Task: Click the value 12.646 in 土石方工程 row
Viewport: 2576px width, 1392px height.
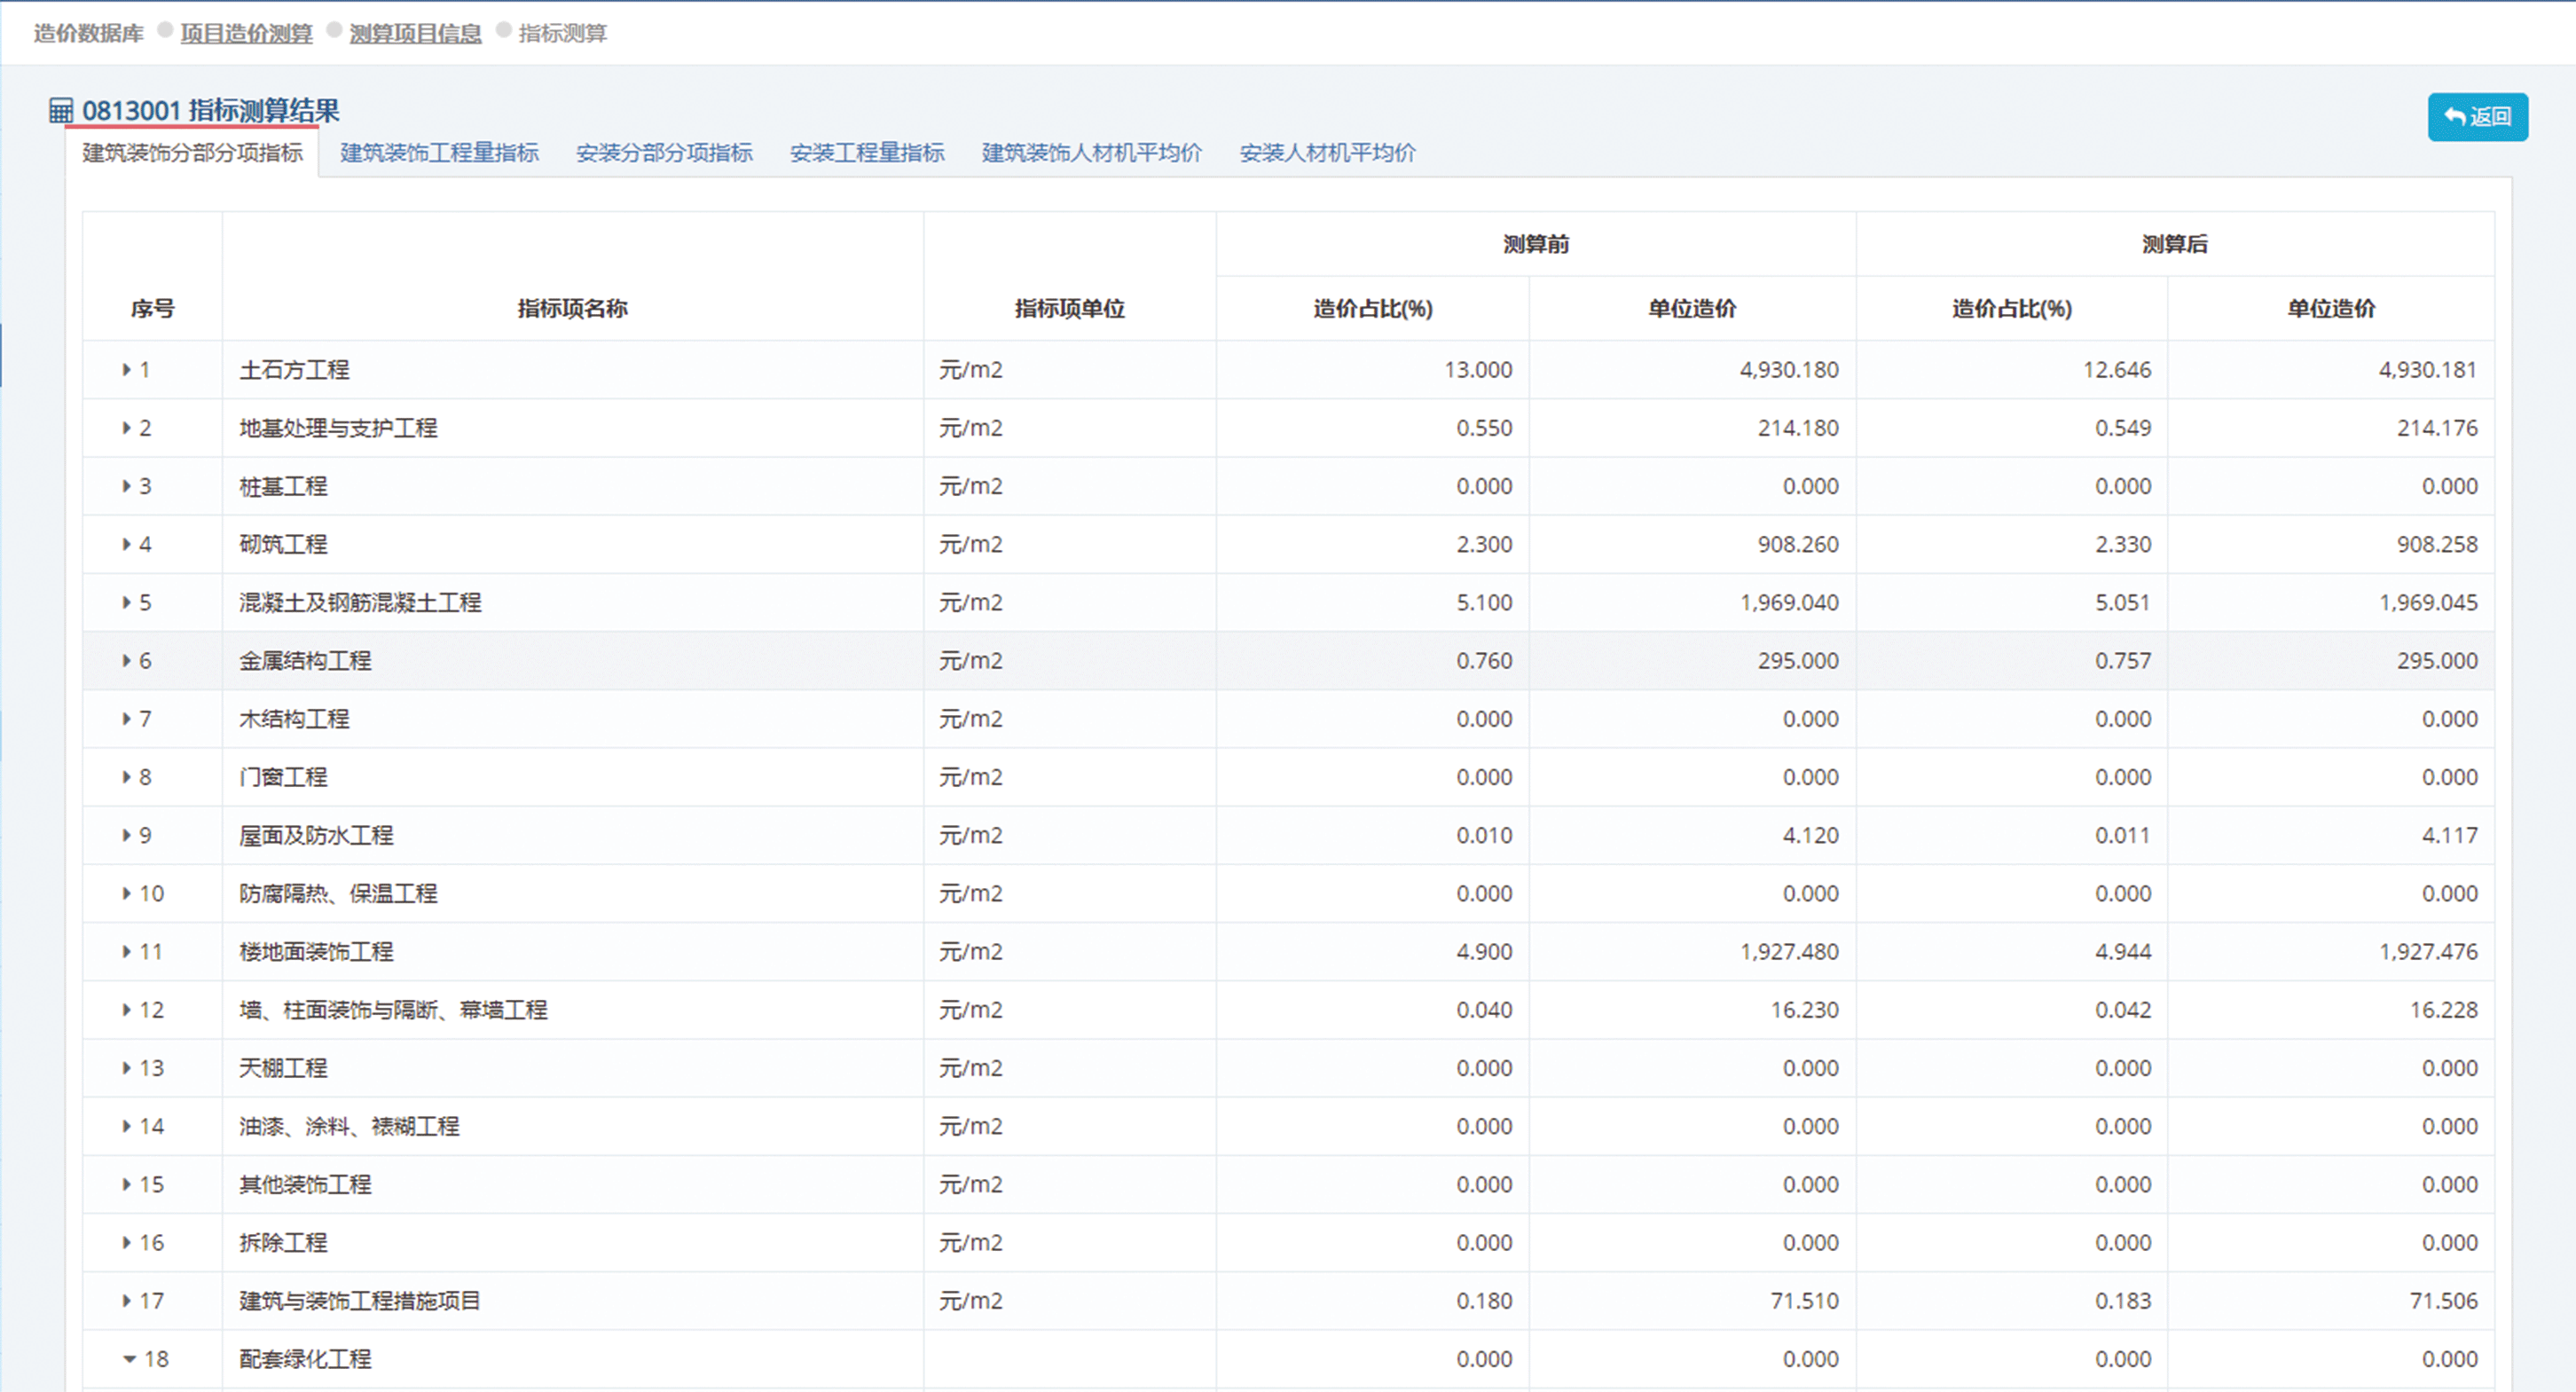Action: pyautogui.click(x=2116, y=370)
